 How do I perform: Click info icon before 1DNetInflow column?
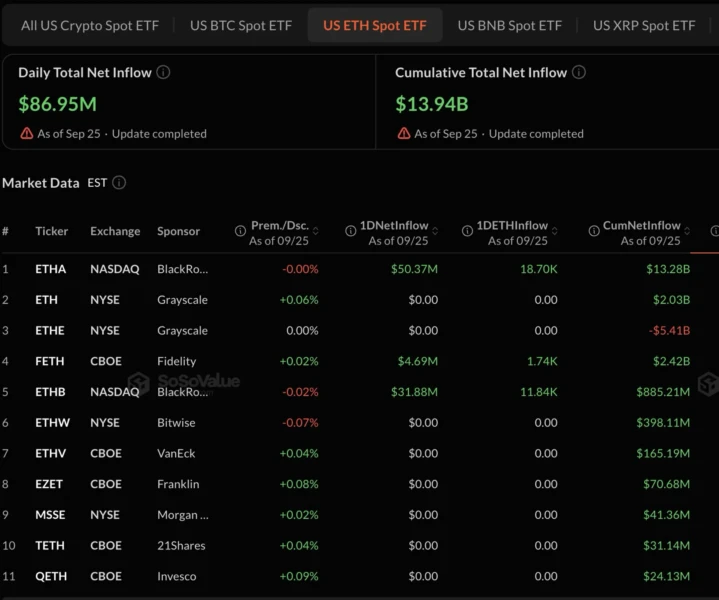[x=350, y=231]
